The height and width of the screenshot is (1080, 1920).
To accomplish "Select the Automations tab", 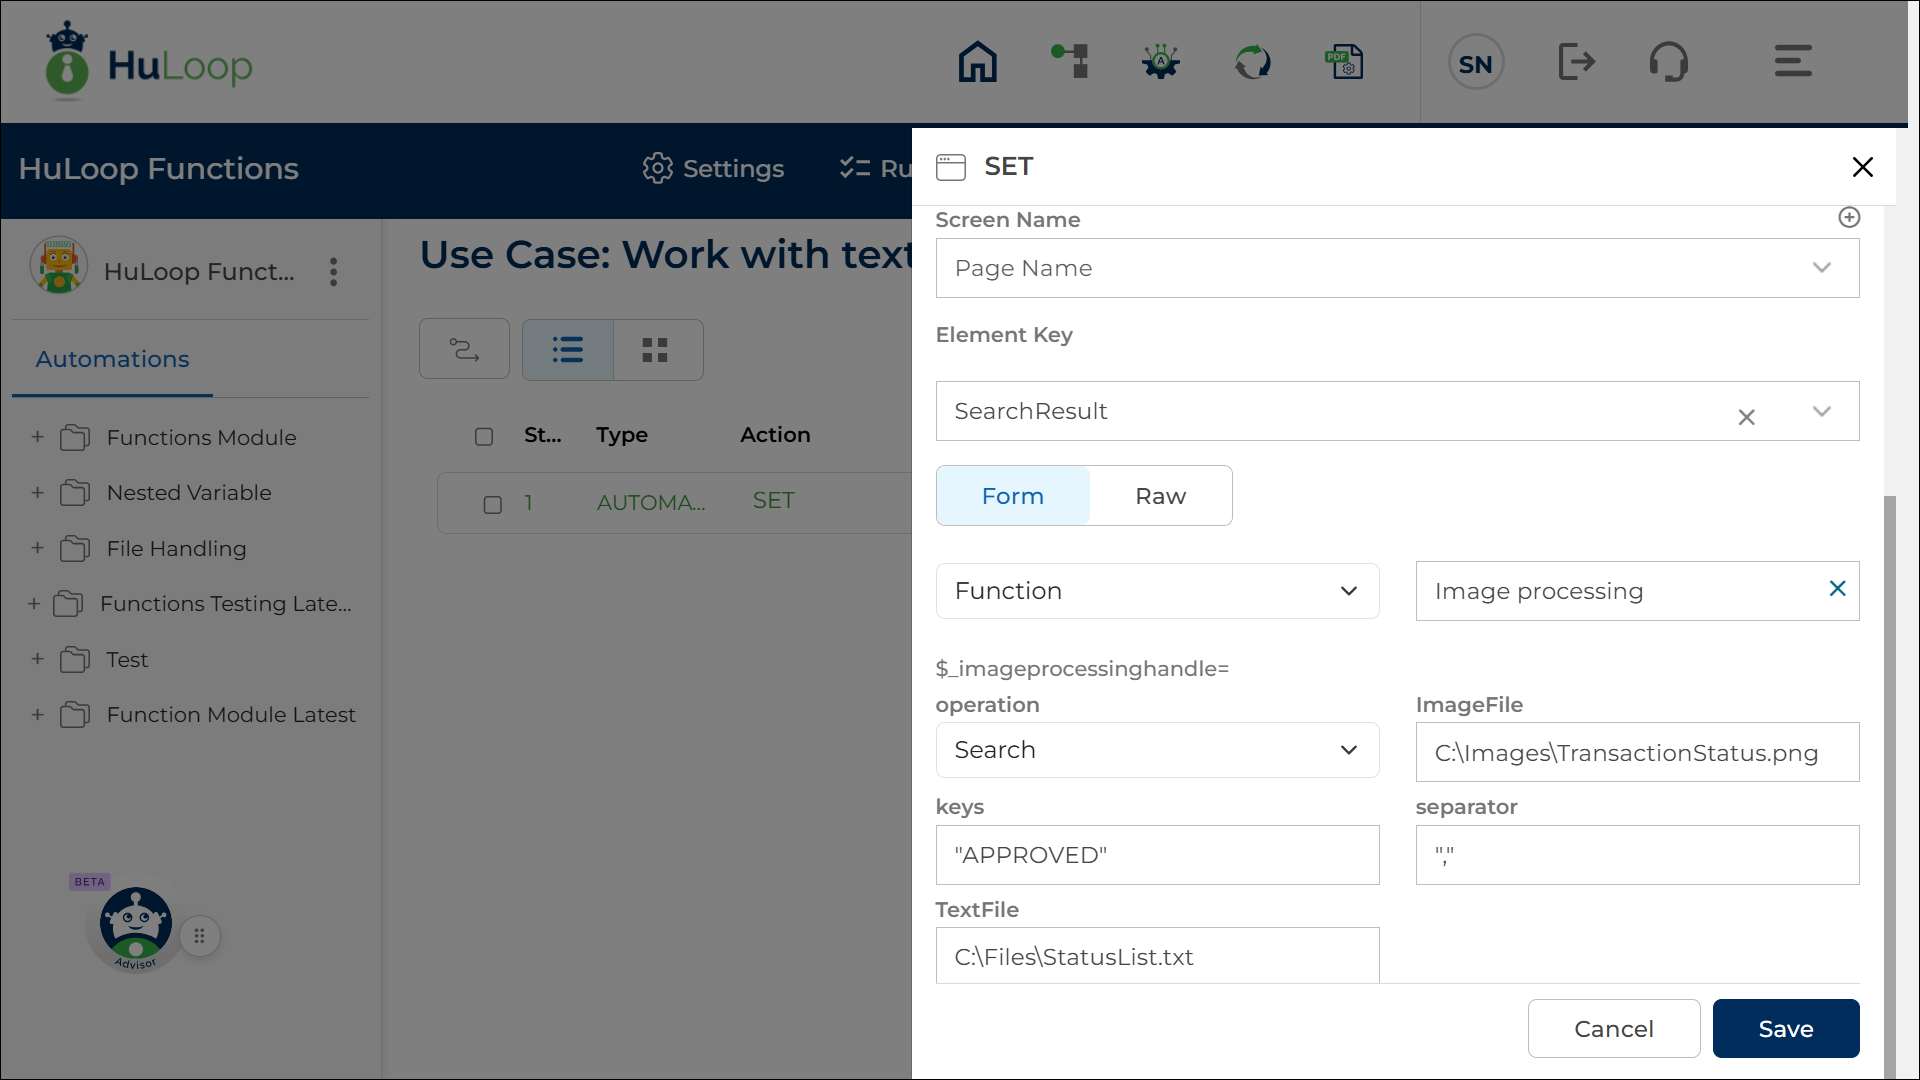I will coord(112,359).
